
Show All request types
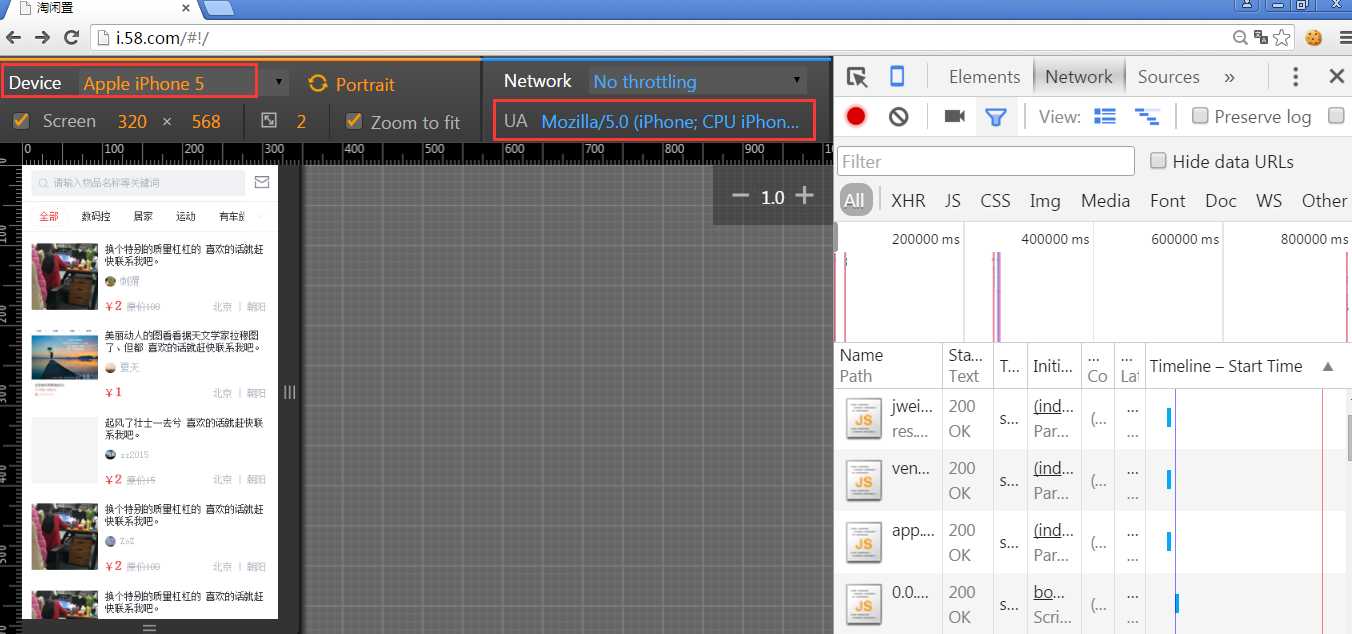click(x=854, y=200)
